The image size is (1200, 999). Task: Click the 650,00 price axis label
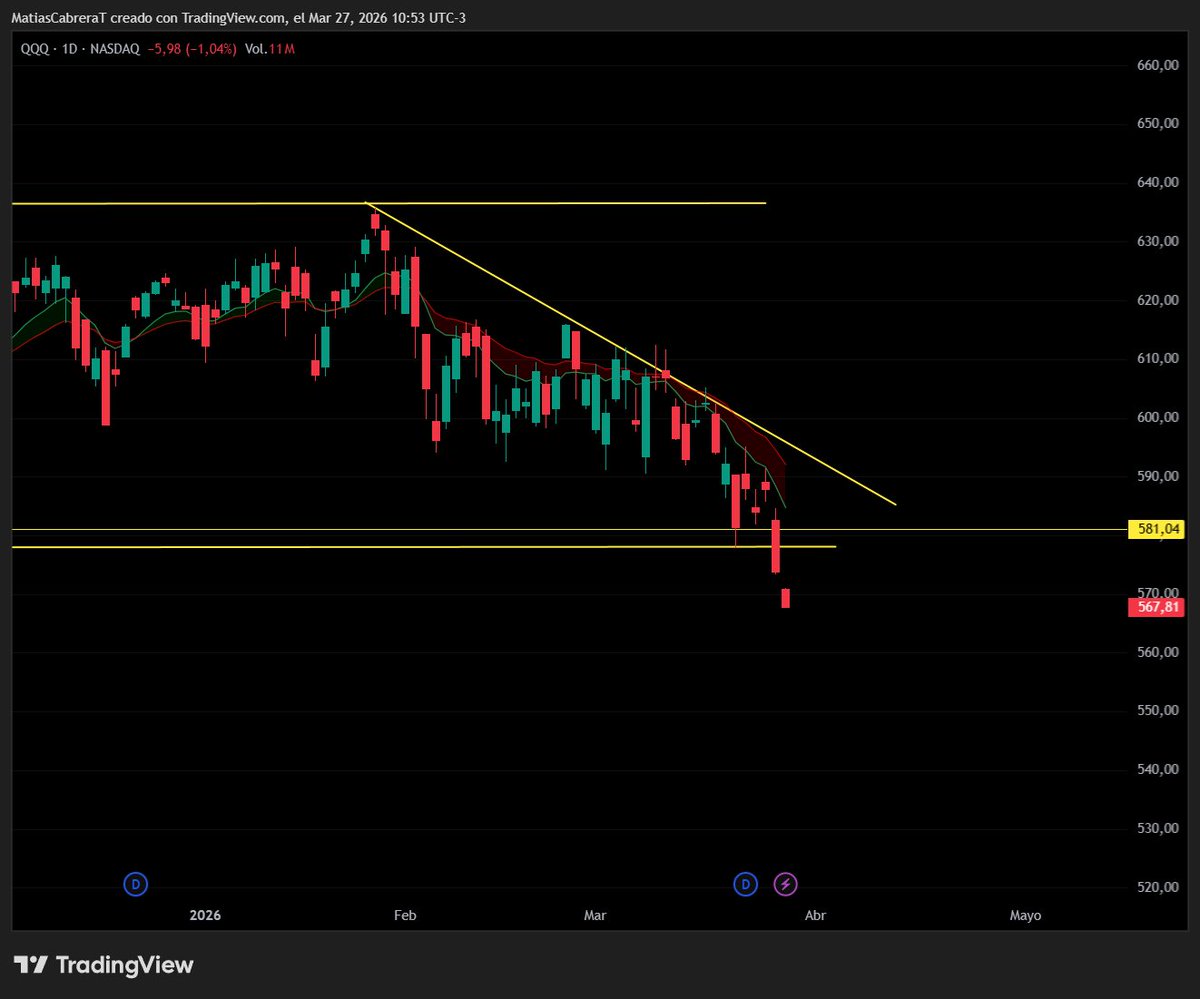click(1158, 123)
